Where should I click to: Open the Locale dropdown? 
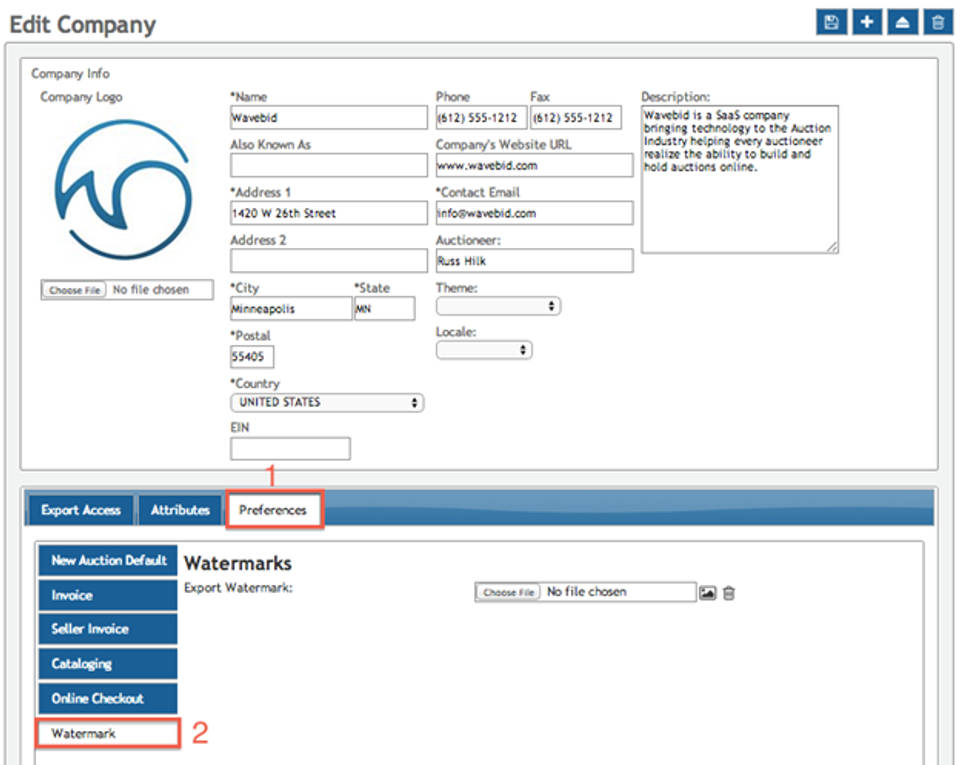pos(484,351)
